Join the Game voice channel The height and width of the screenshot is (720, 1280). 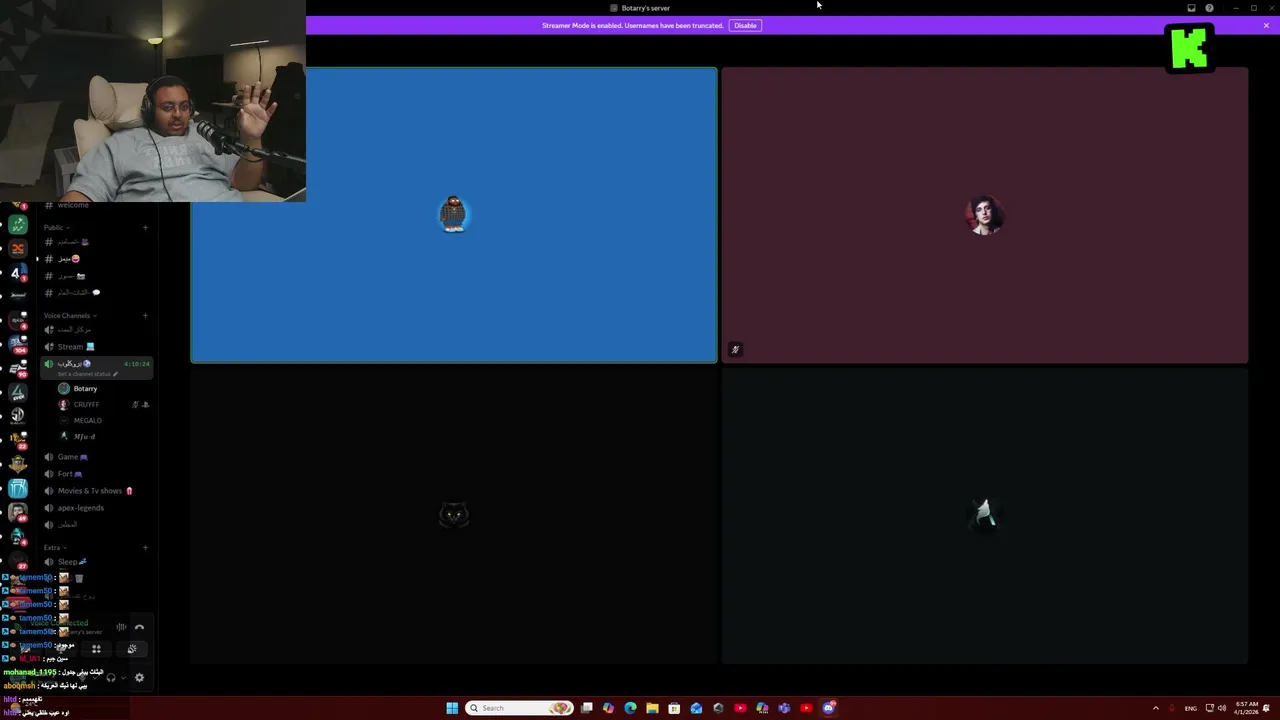[96, 457]
